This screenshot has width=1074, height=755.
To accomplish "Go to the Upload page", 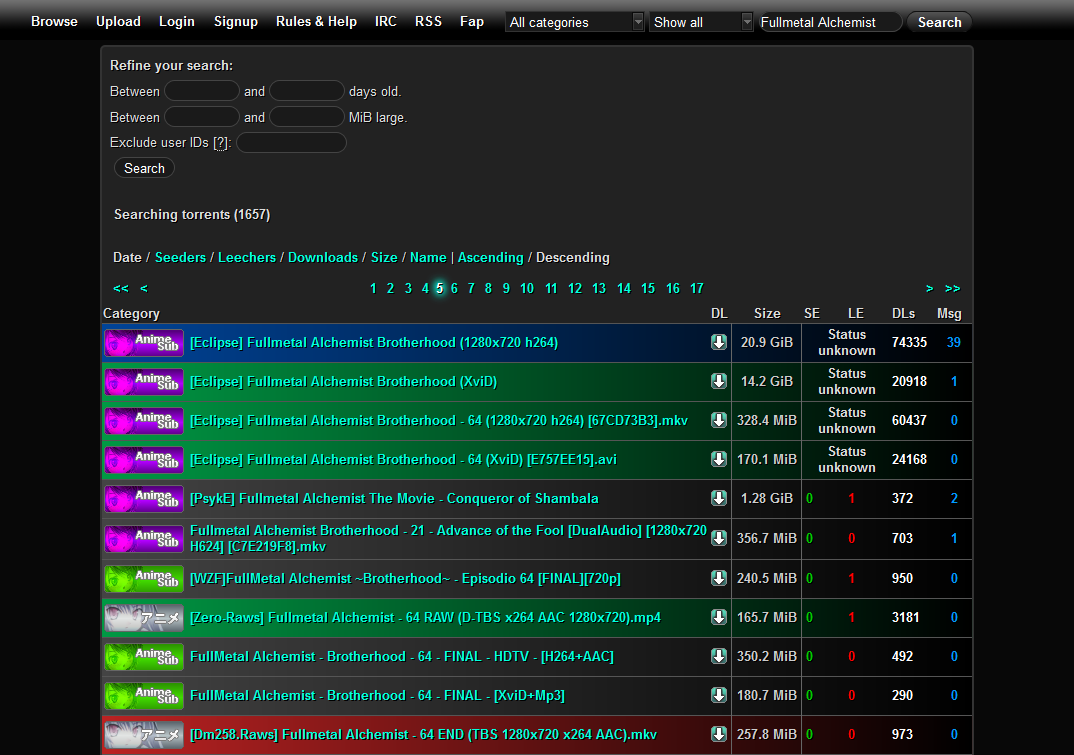I will [x=118, y=22].
